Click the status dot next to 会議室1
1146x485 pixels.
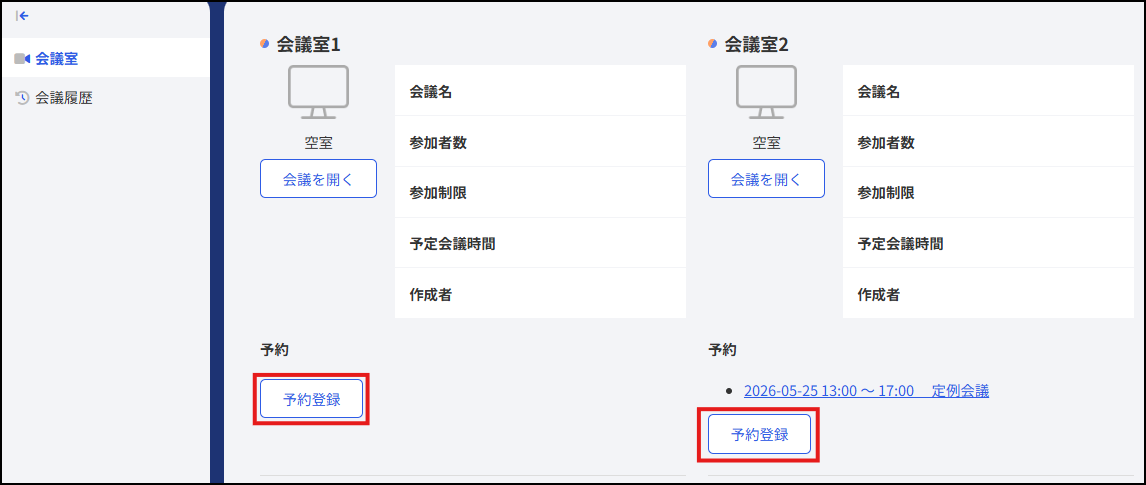click(265, 44)
